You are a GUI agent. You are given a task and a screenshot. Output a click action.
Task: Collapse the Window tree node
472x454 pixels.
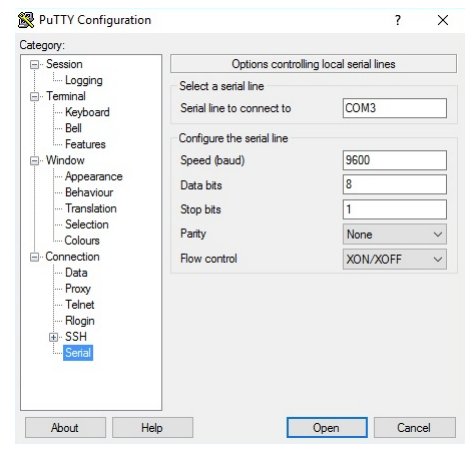coord(34,161)
